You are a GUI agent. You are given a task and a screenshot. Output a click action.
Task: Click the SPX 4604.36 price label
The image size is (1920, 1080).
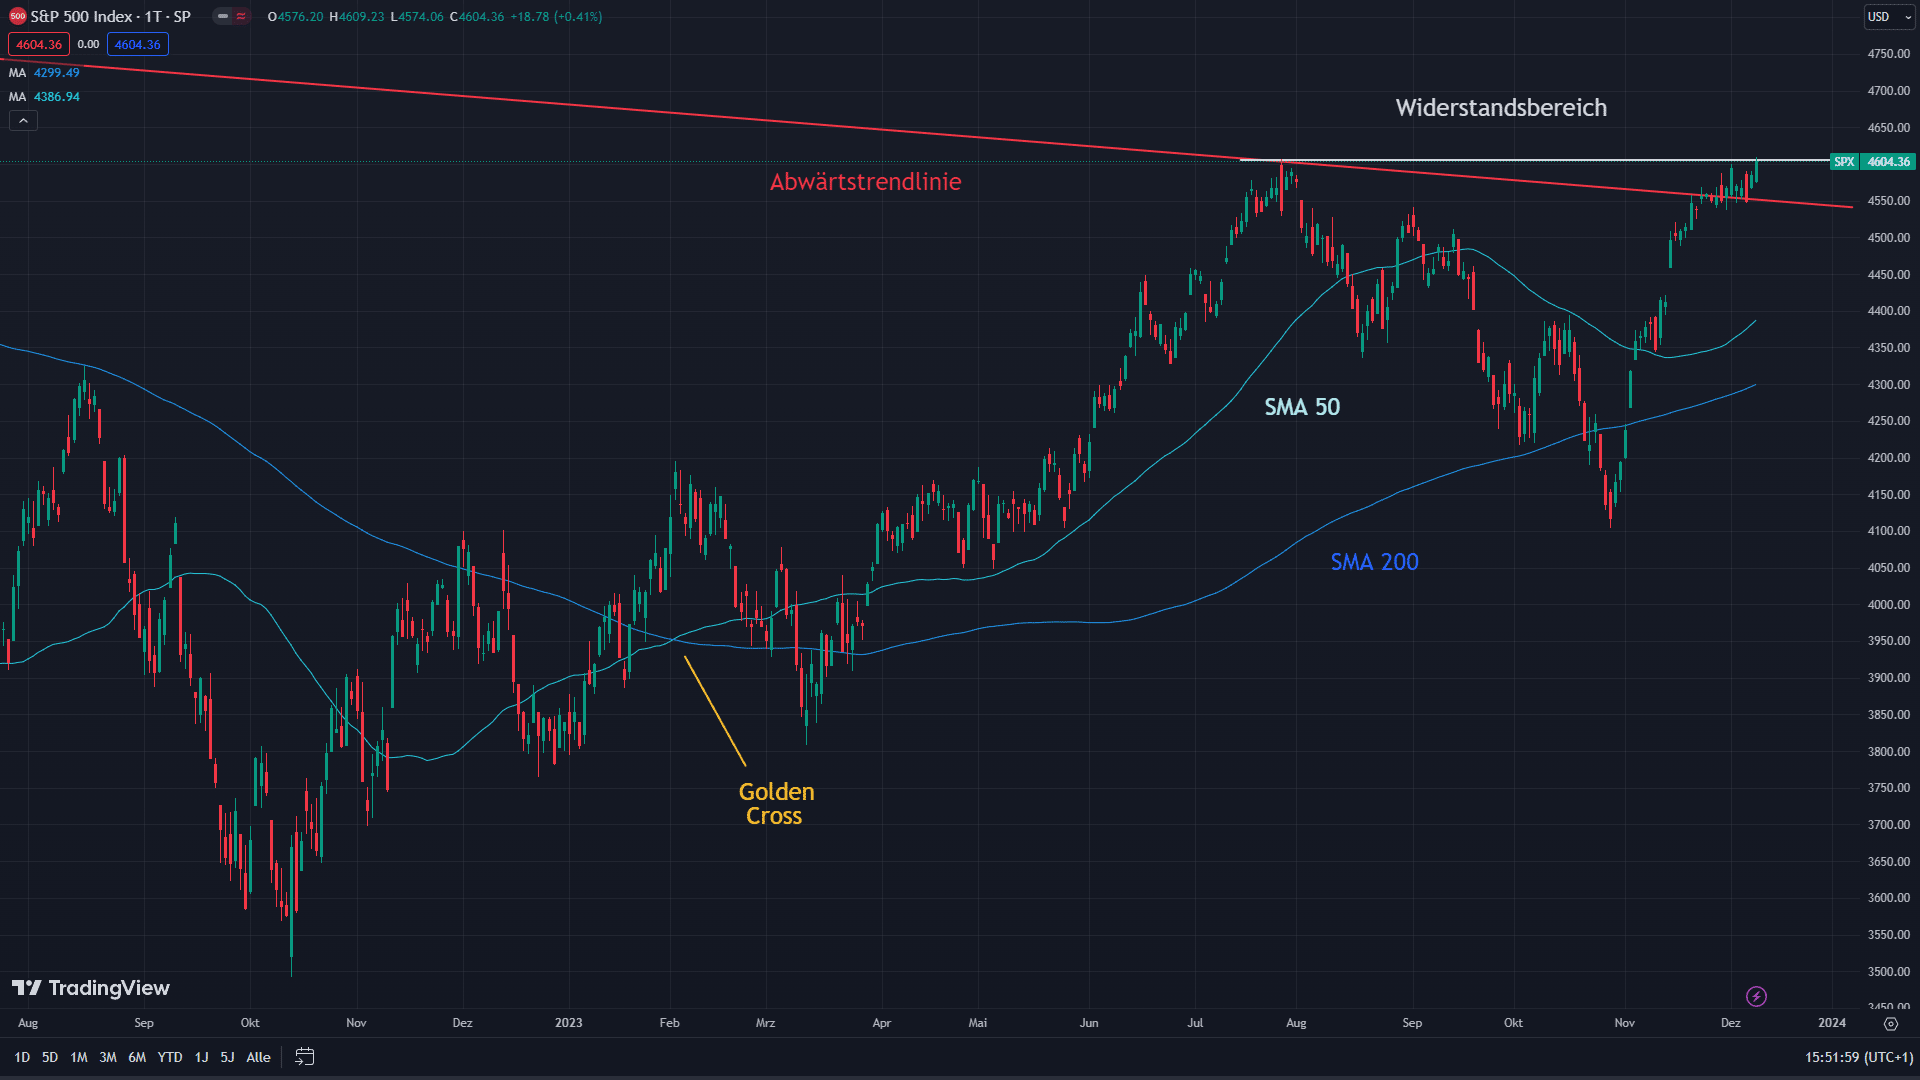(x=1872, y=161)
